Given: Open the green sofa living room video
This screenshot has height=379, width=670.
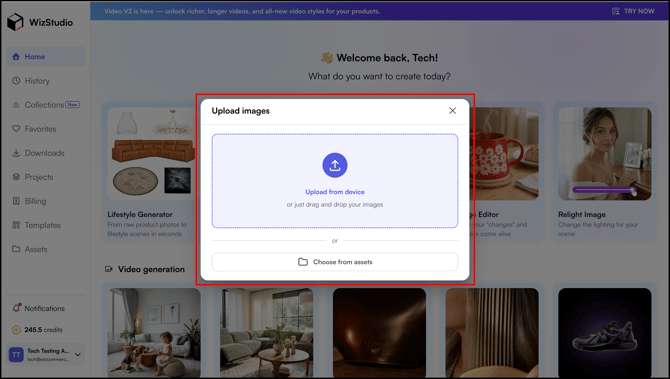Looking at the screenshot, I should tap(267, 333).
